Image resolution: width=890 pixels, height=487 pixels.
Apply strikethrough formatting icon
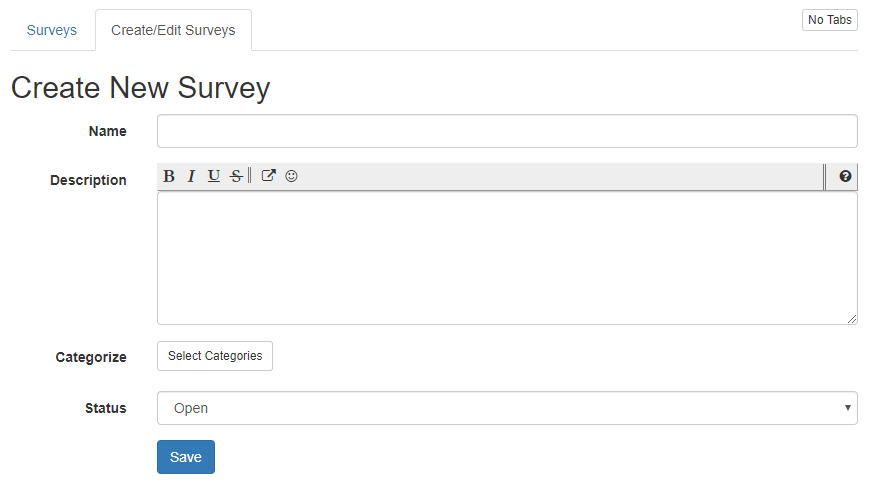236,177
